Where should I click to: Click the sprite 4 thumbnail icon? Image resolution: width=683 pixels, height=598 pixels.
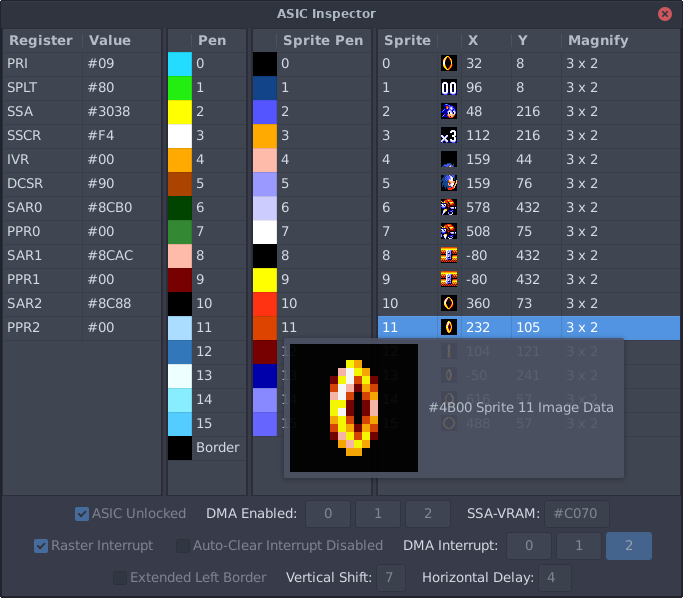click(x=449, y=159)
